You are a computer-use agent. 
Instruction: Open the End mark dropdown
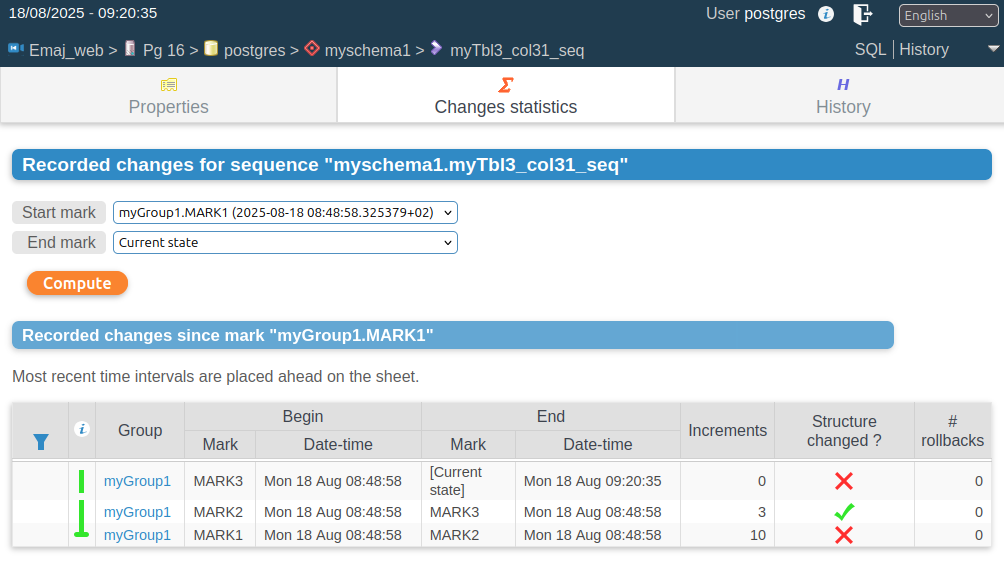point(285,243)
